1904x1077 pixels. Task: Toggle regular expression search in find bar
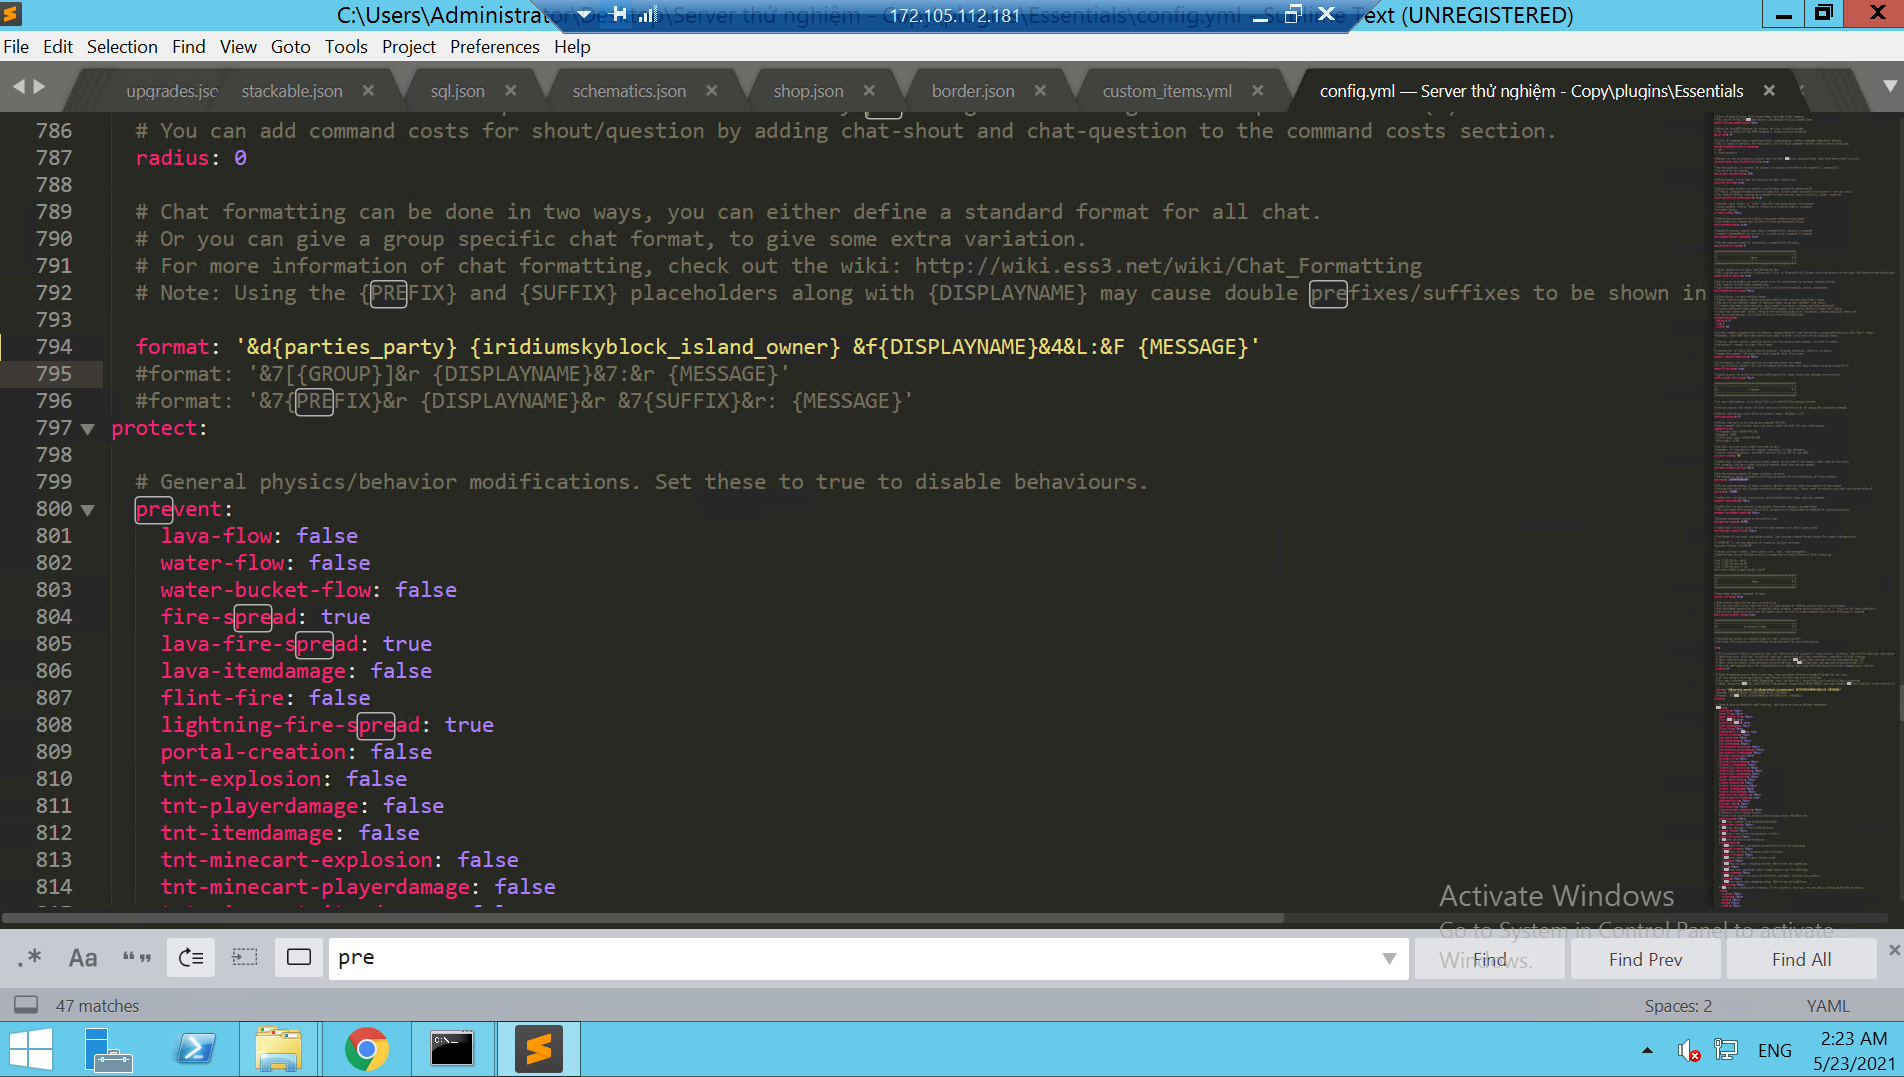[30, 957]
